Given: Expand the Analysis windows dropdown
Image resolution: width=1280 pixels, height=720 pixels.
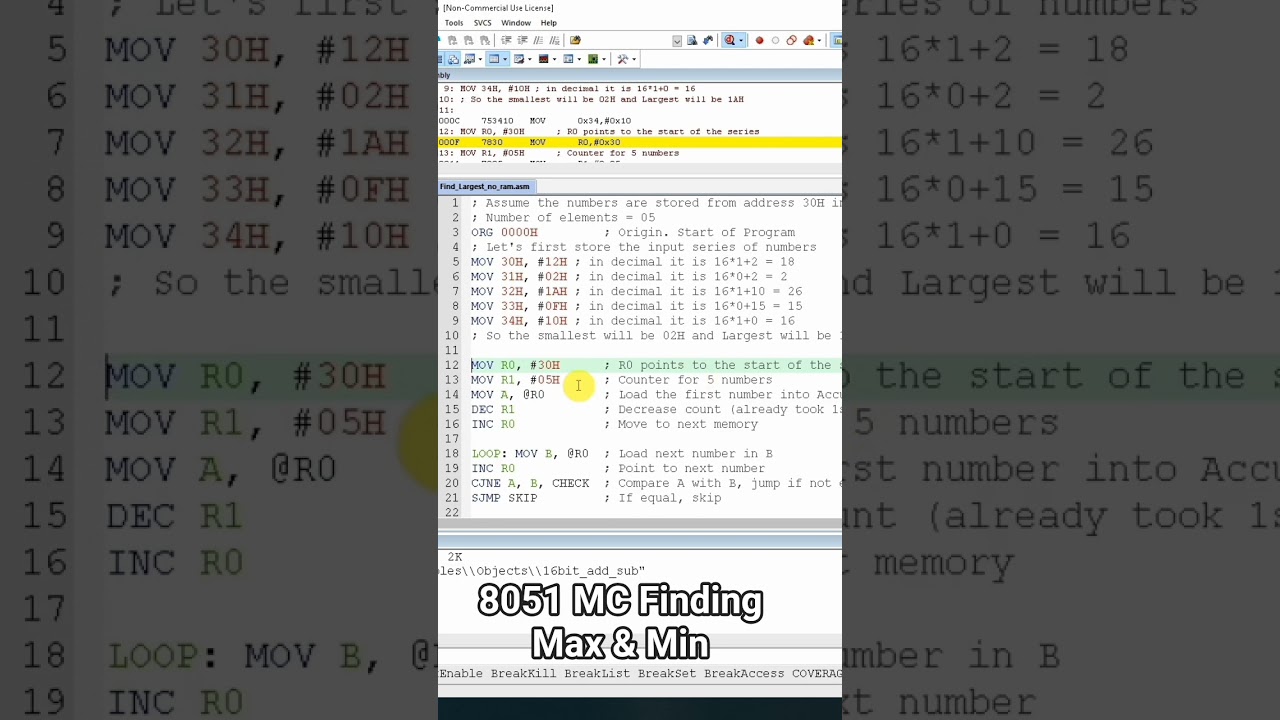Looking at the screenshot, I should 554,59.
